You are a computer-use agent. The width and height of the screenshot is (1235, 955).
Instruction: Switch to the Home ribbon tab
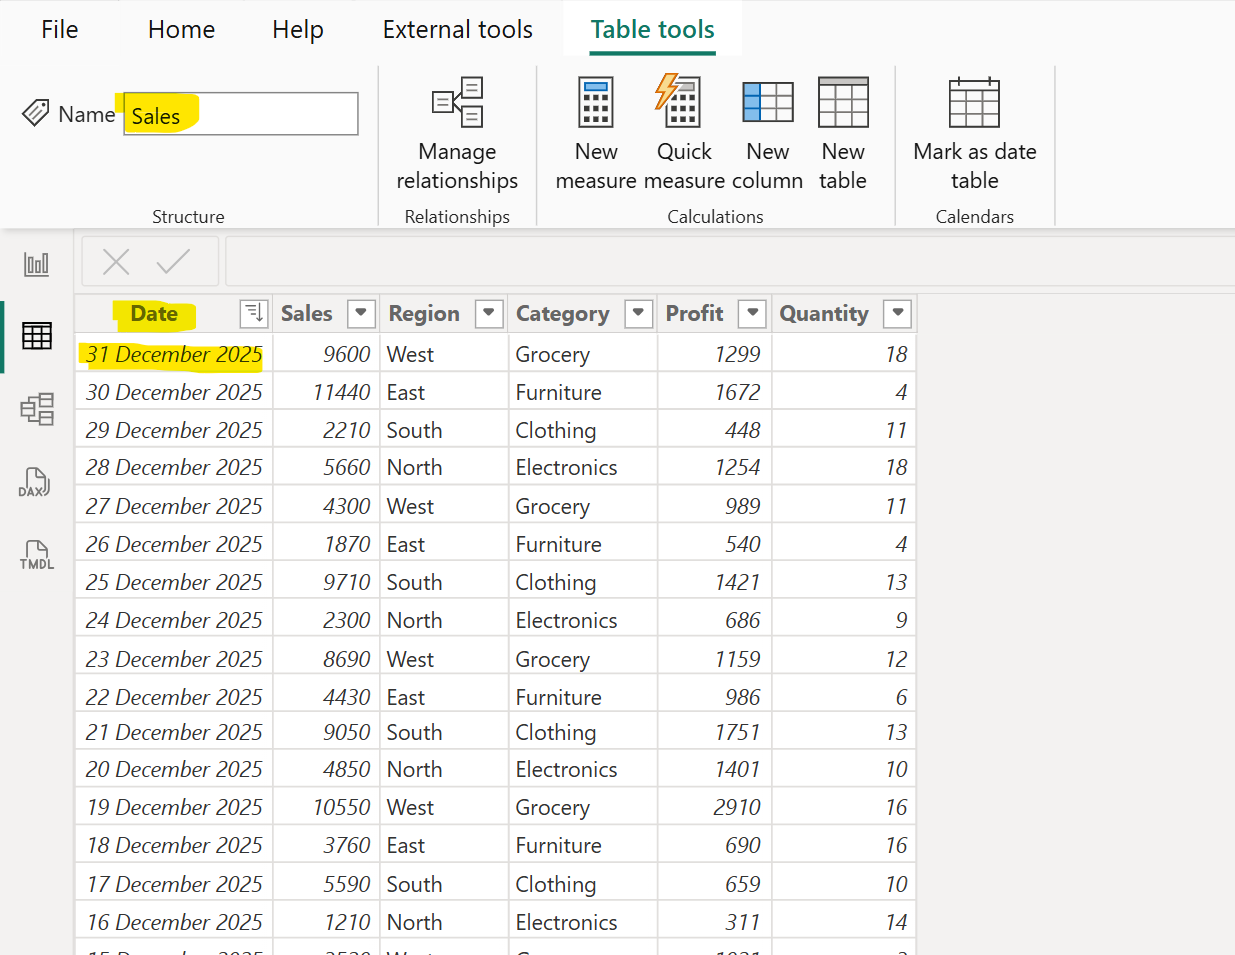point(181,29)
